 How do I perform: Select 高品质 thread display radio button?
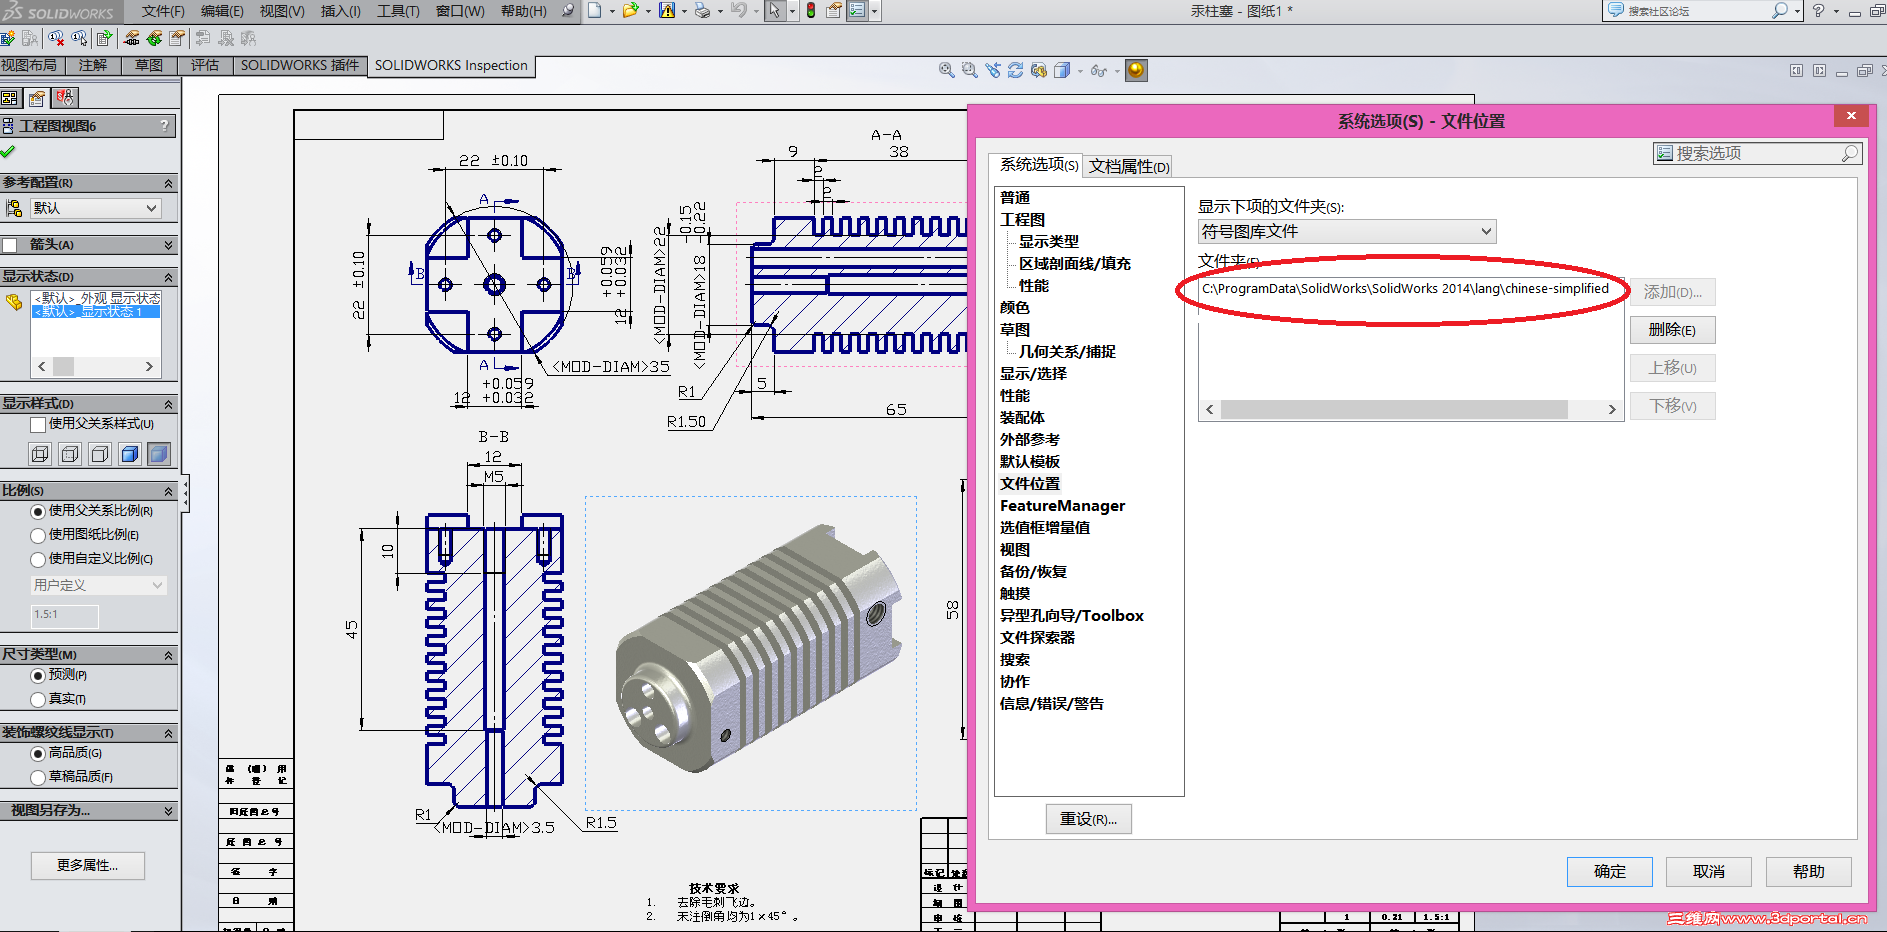38,753
